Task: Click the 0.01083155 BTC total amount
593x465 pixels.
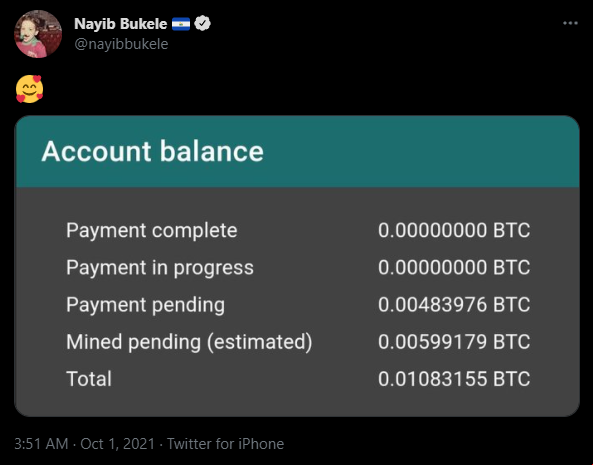Action: 454,379
